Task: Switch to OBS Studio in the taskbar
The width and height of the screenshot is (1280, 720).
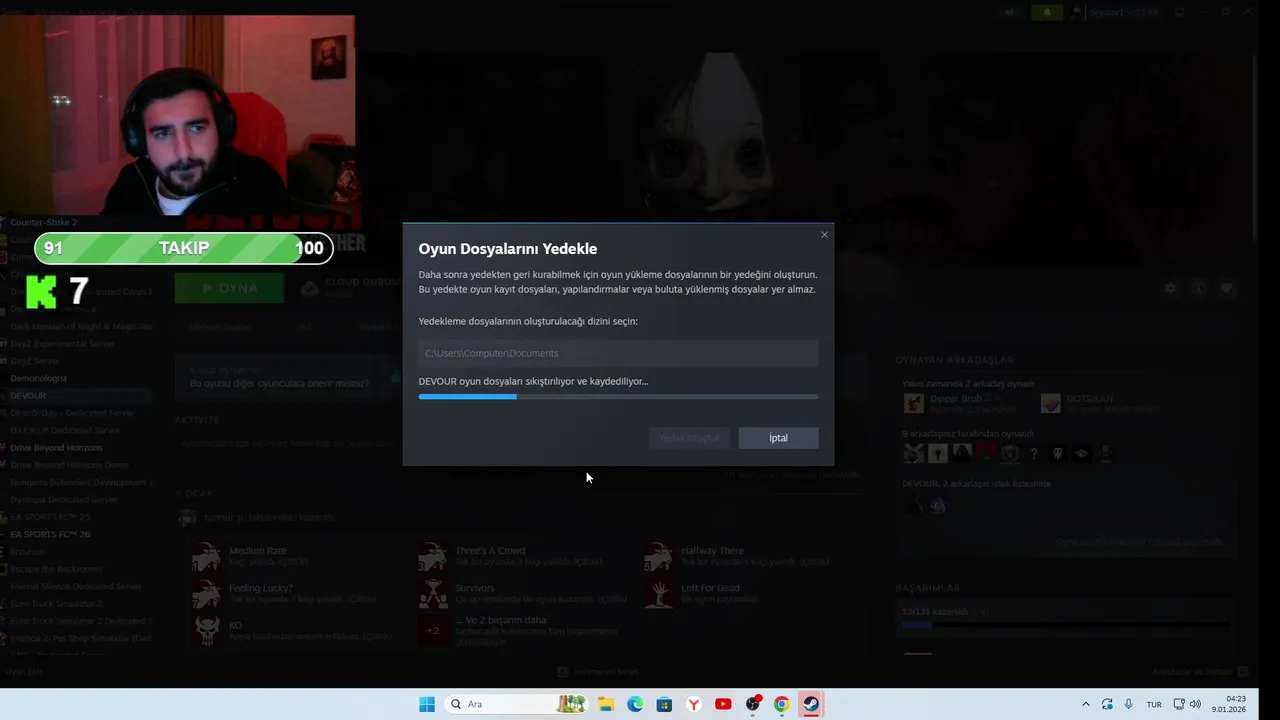Action: [753, 704]
